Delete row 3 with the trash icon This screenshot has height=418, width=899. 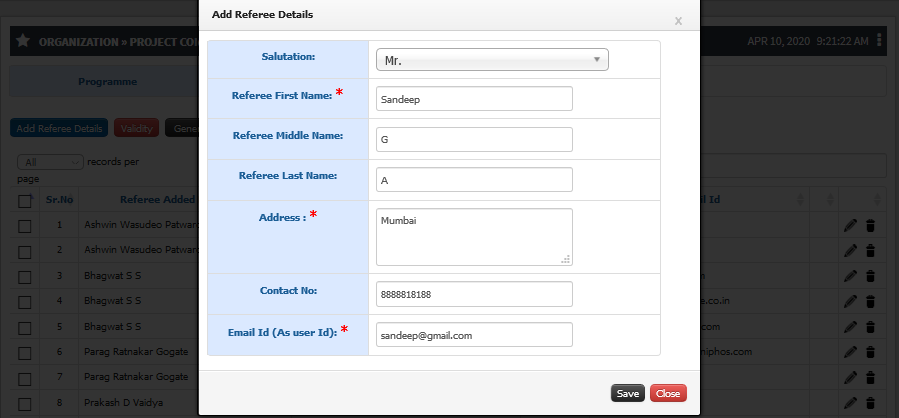pos(870,276)
